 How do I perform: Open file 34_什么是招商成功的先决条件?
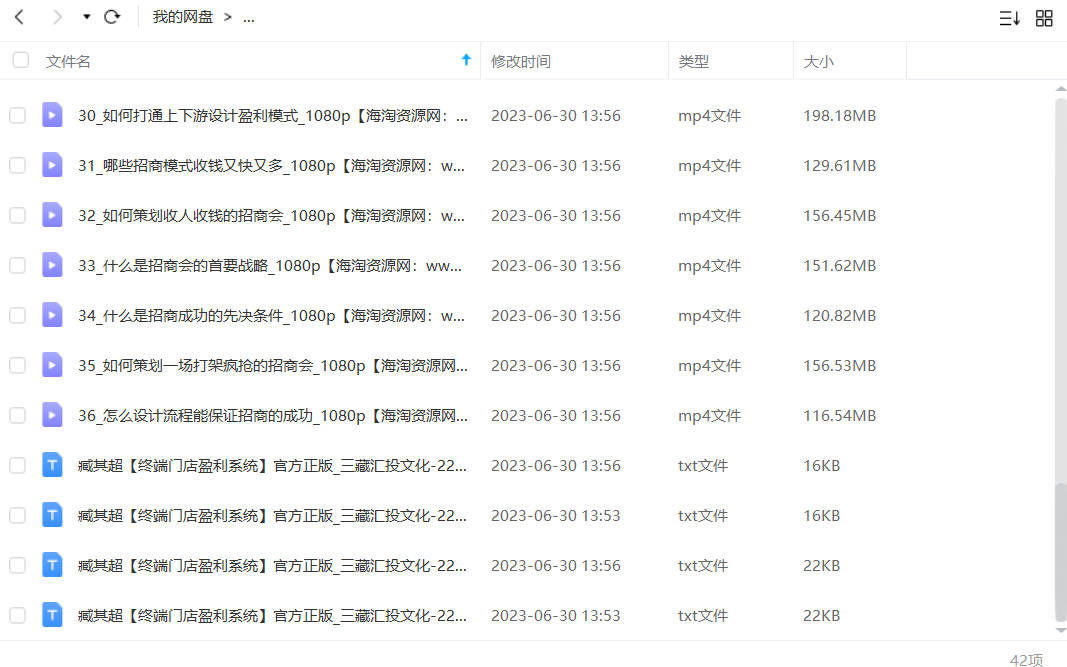tap(272, 316)
